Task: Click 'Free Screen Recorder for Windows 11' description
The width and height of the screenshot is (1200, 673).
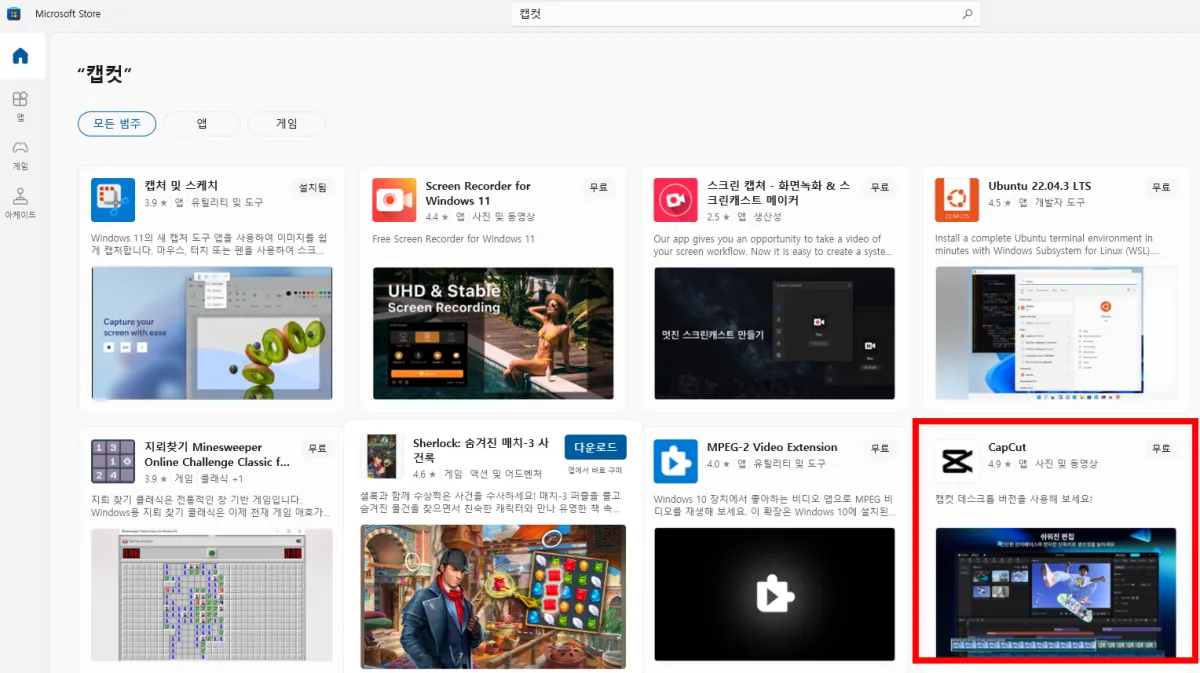Action: click(454, 239)
